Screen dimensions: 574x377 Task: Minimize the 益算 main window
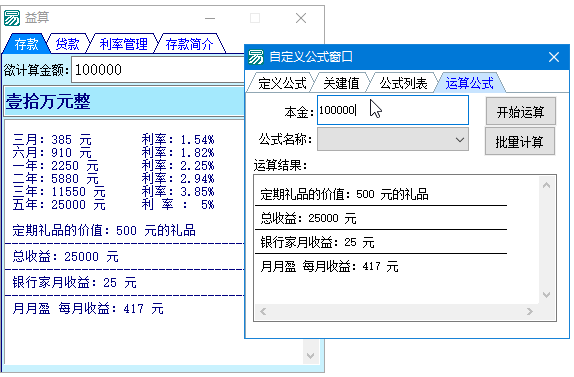pos(210,18)
